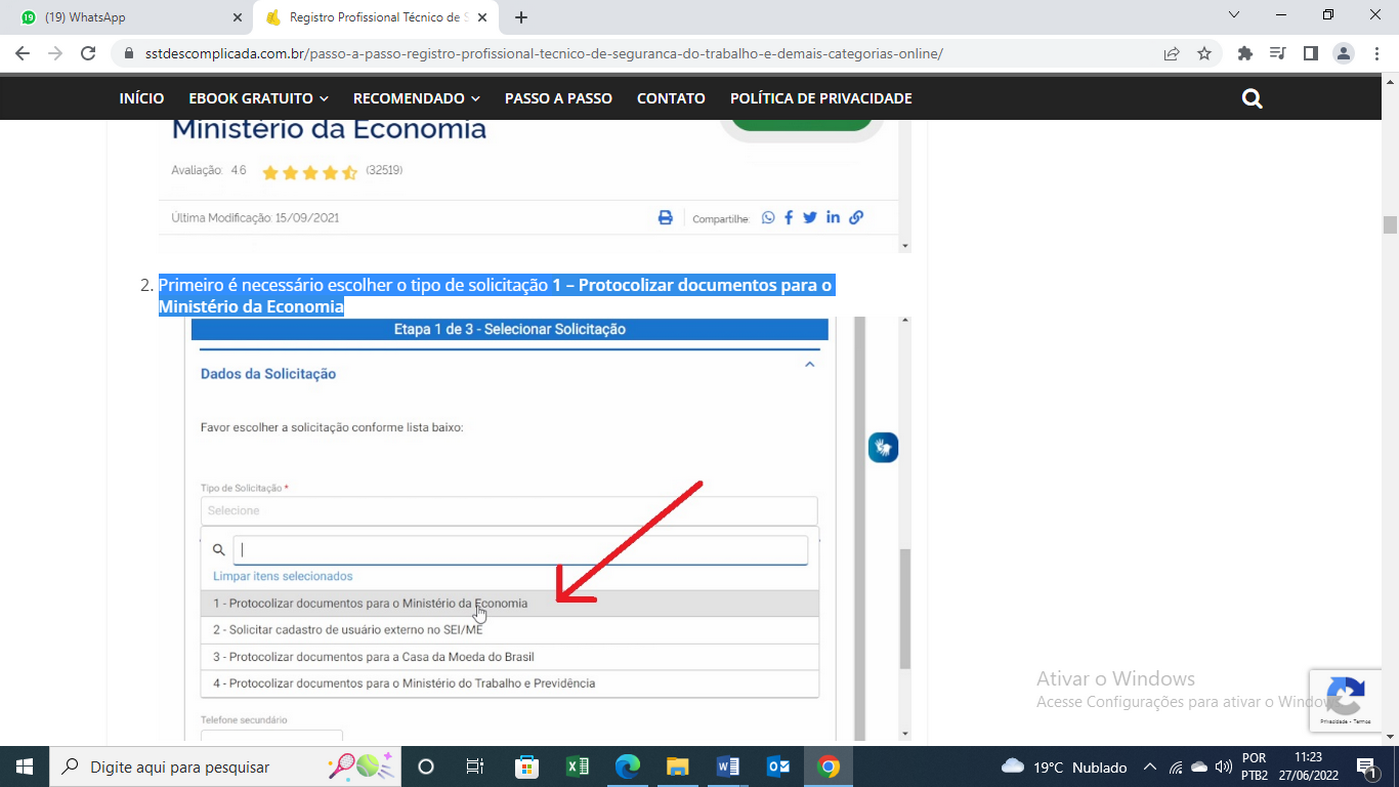This screenshot has height=787, width=1399.
Task: Open CONTATO menu item
Action: 671,98
